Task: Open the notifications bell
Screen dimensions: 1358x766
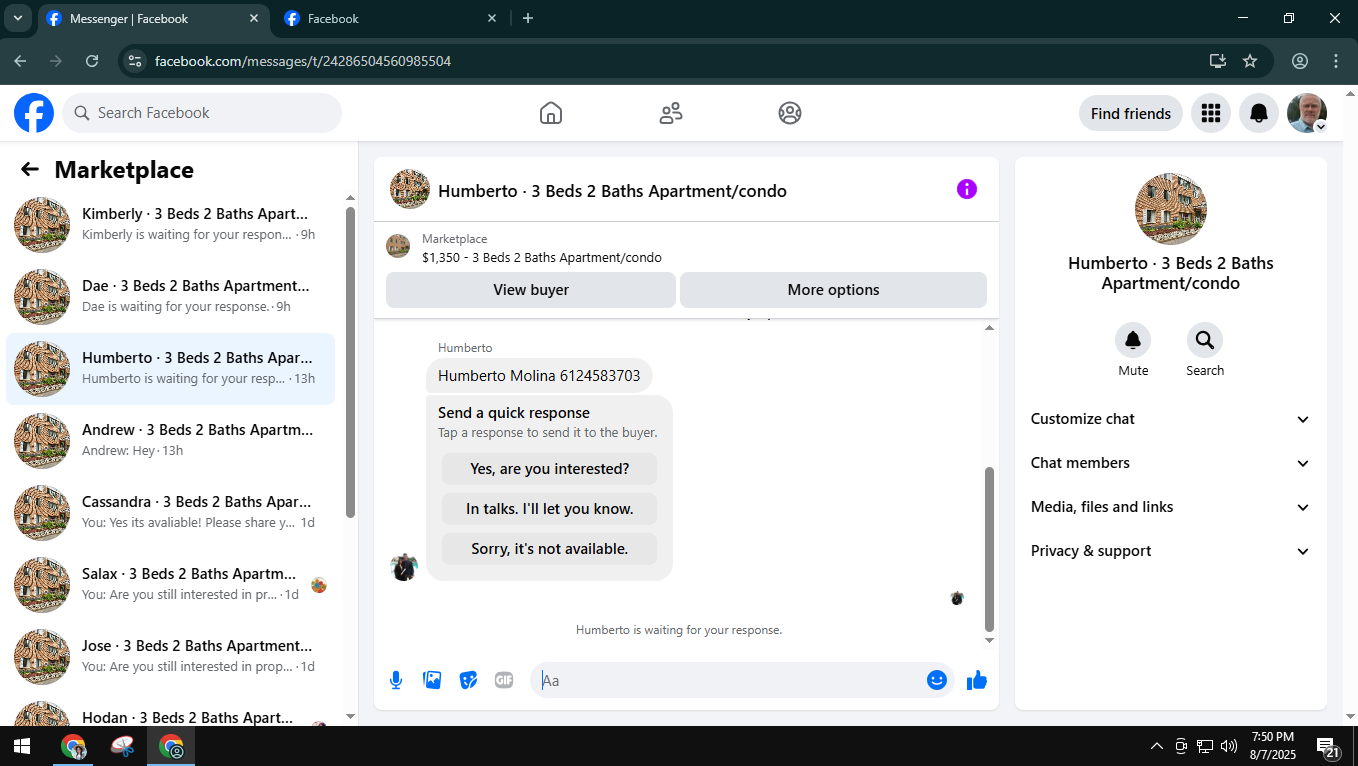Action: coord(1259,113)
